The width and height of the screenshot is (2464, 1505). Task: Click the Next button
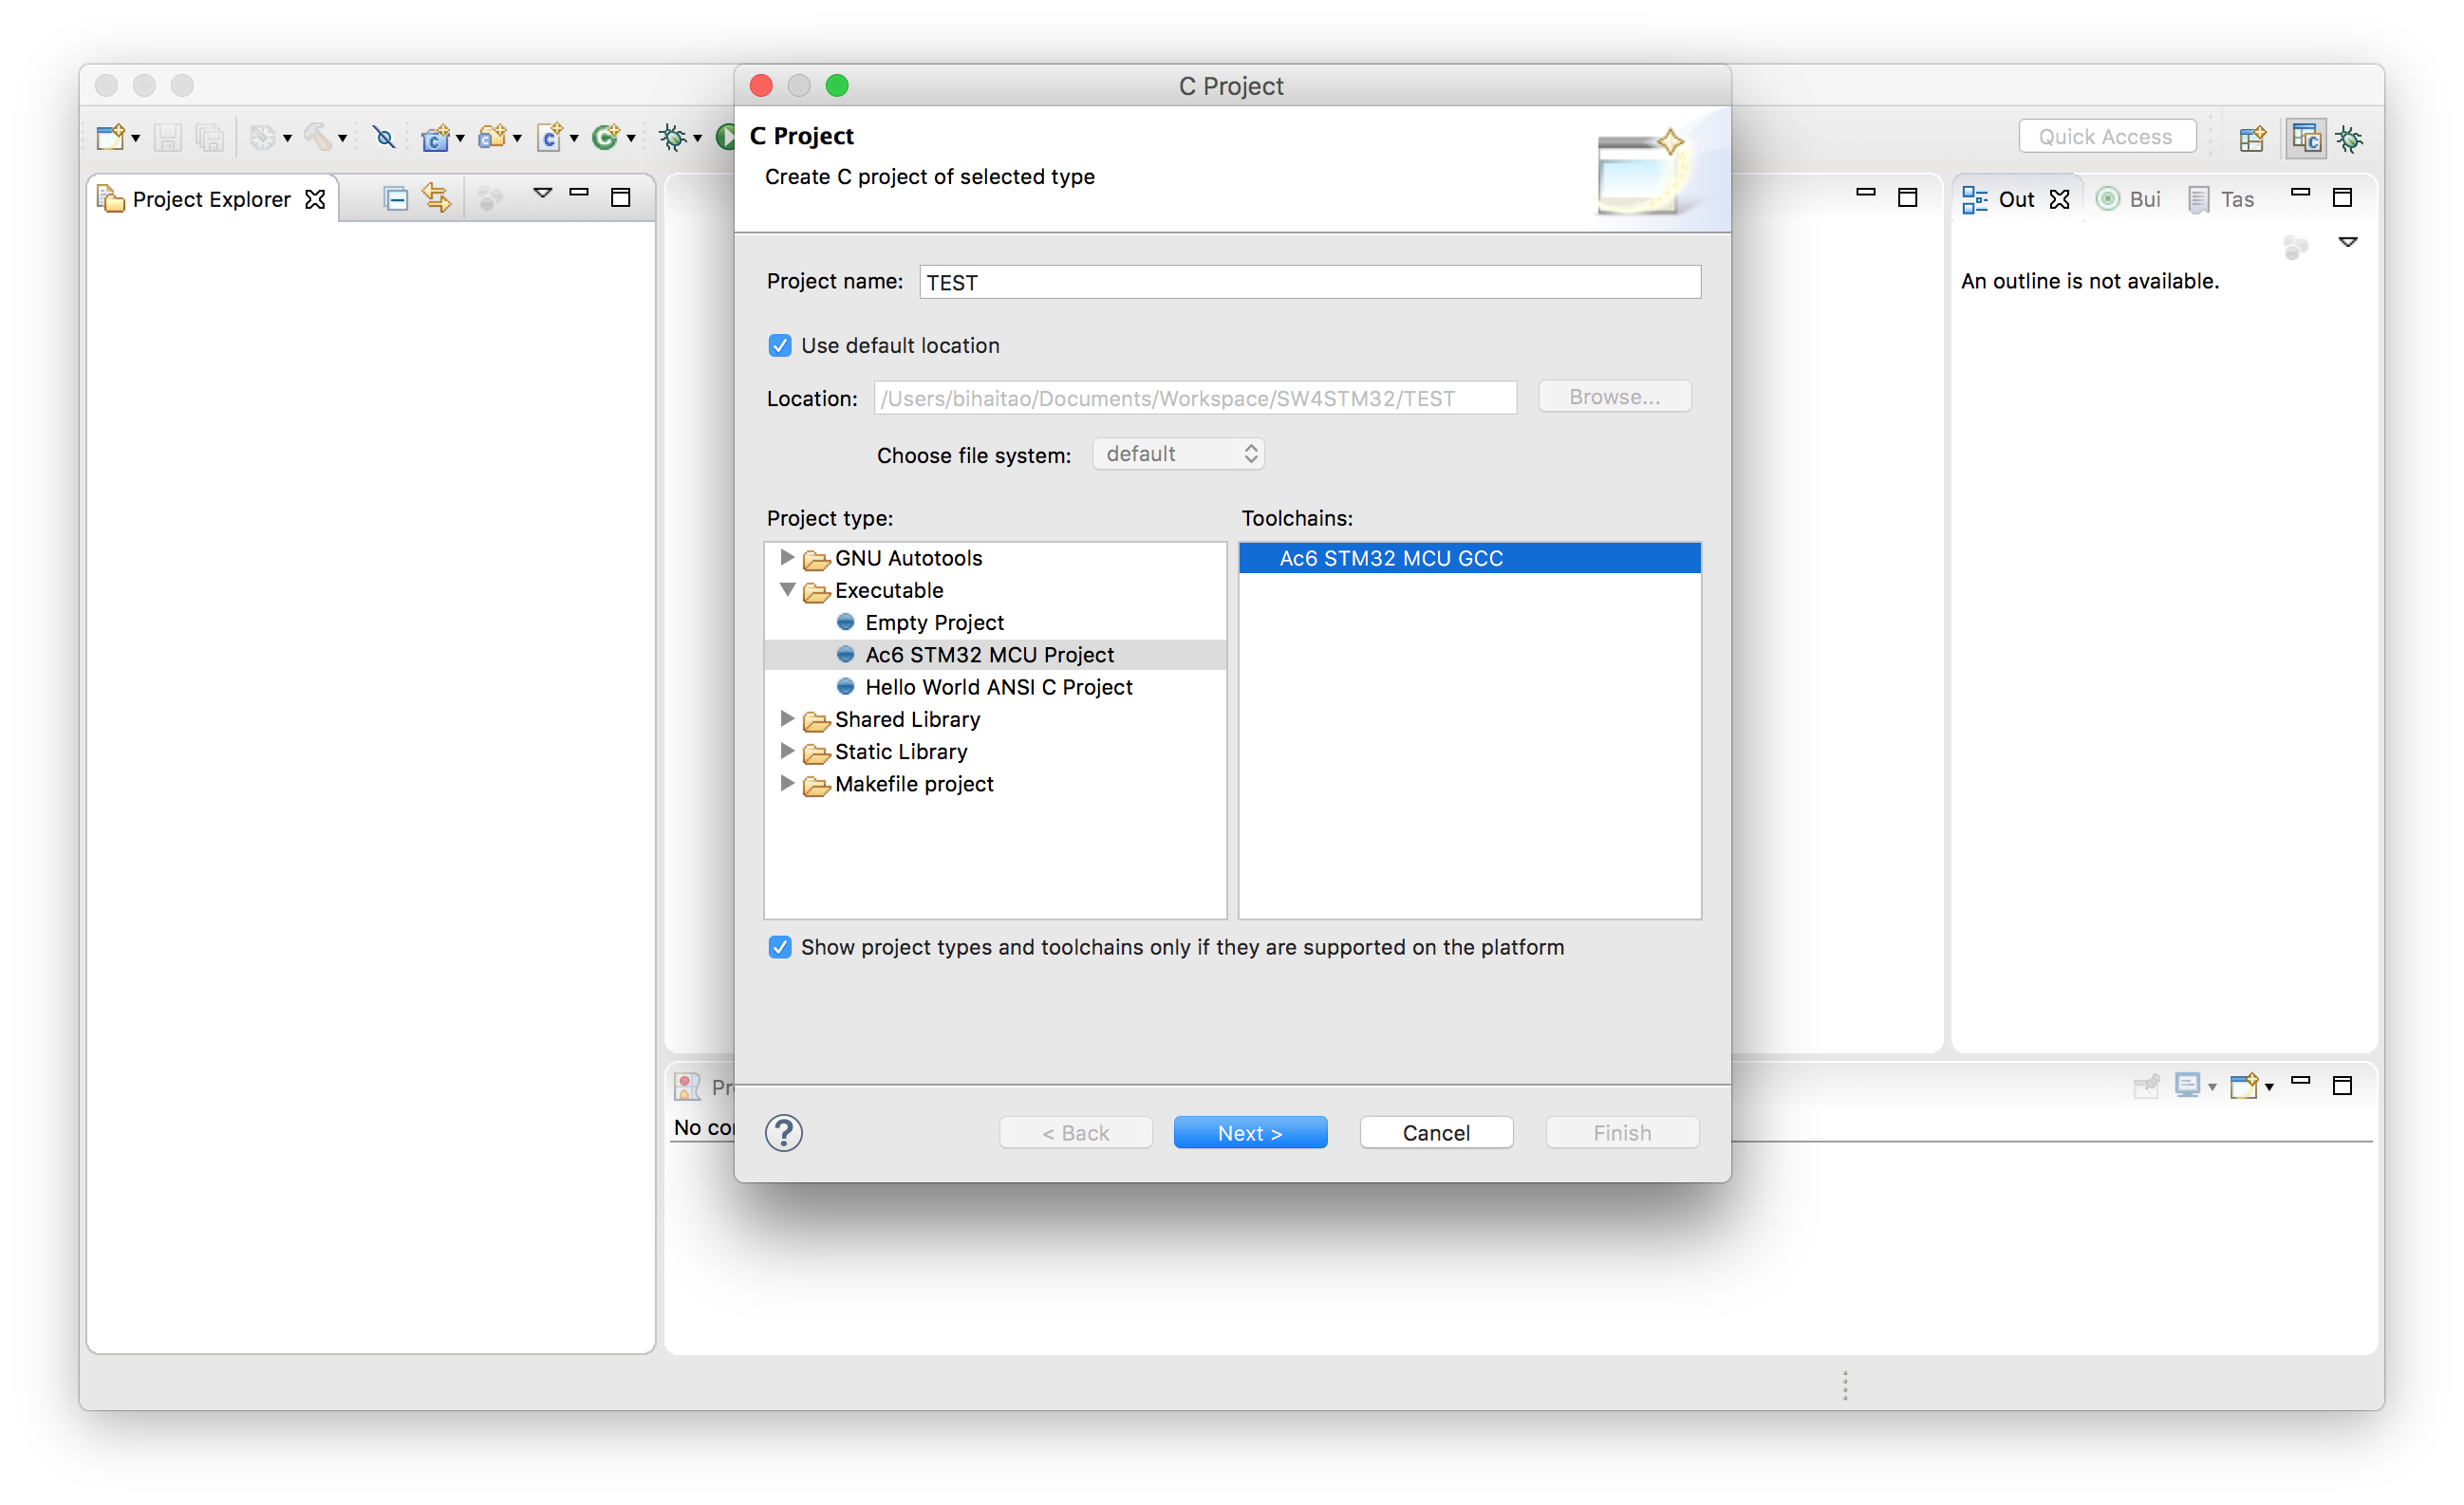coord(1250,1133)
